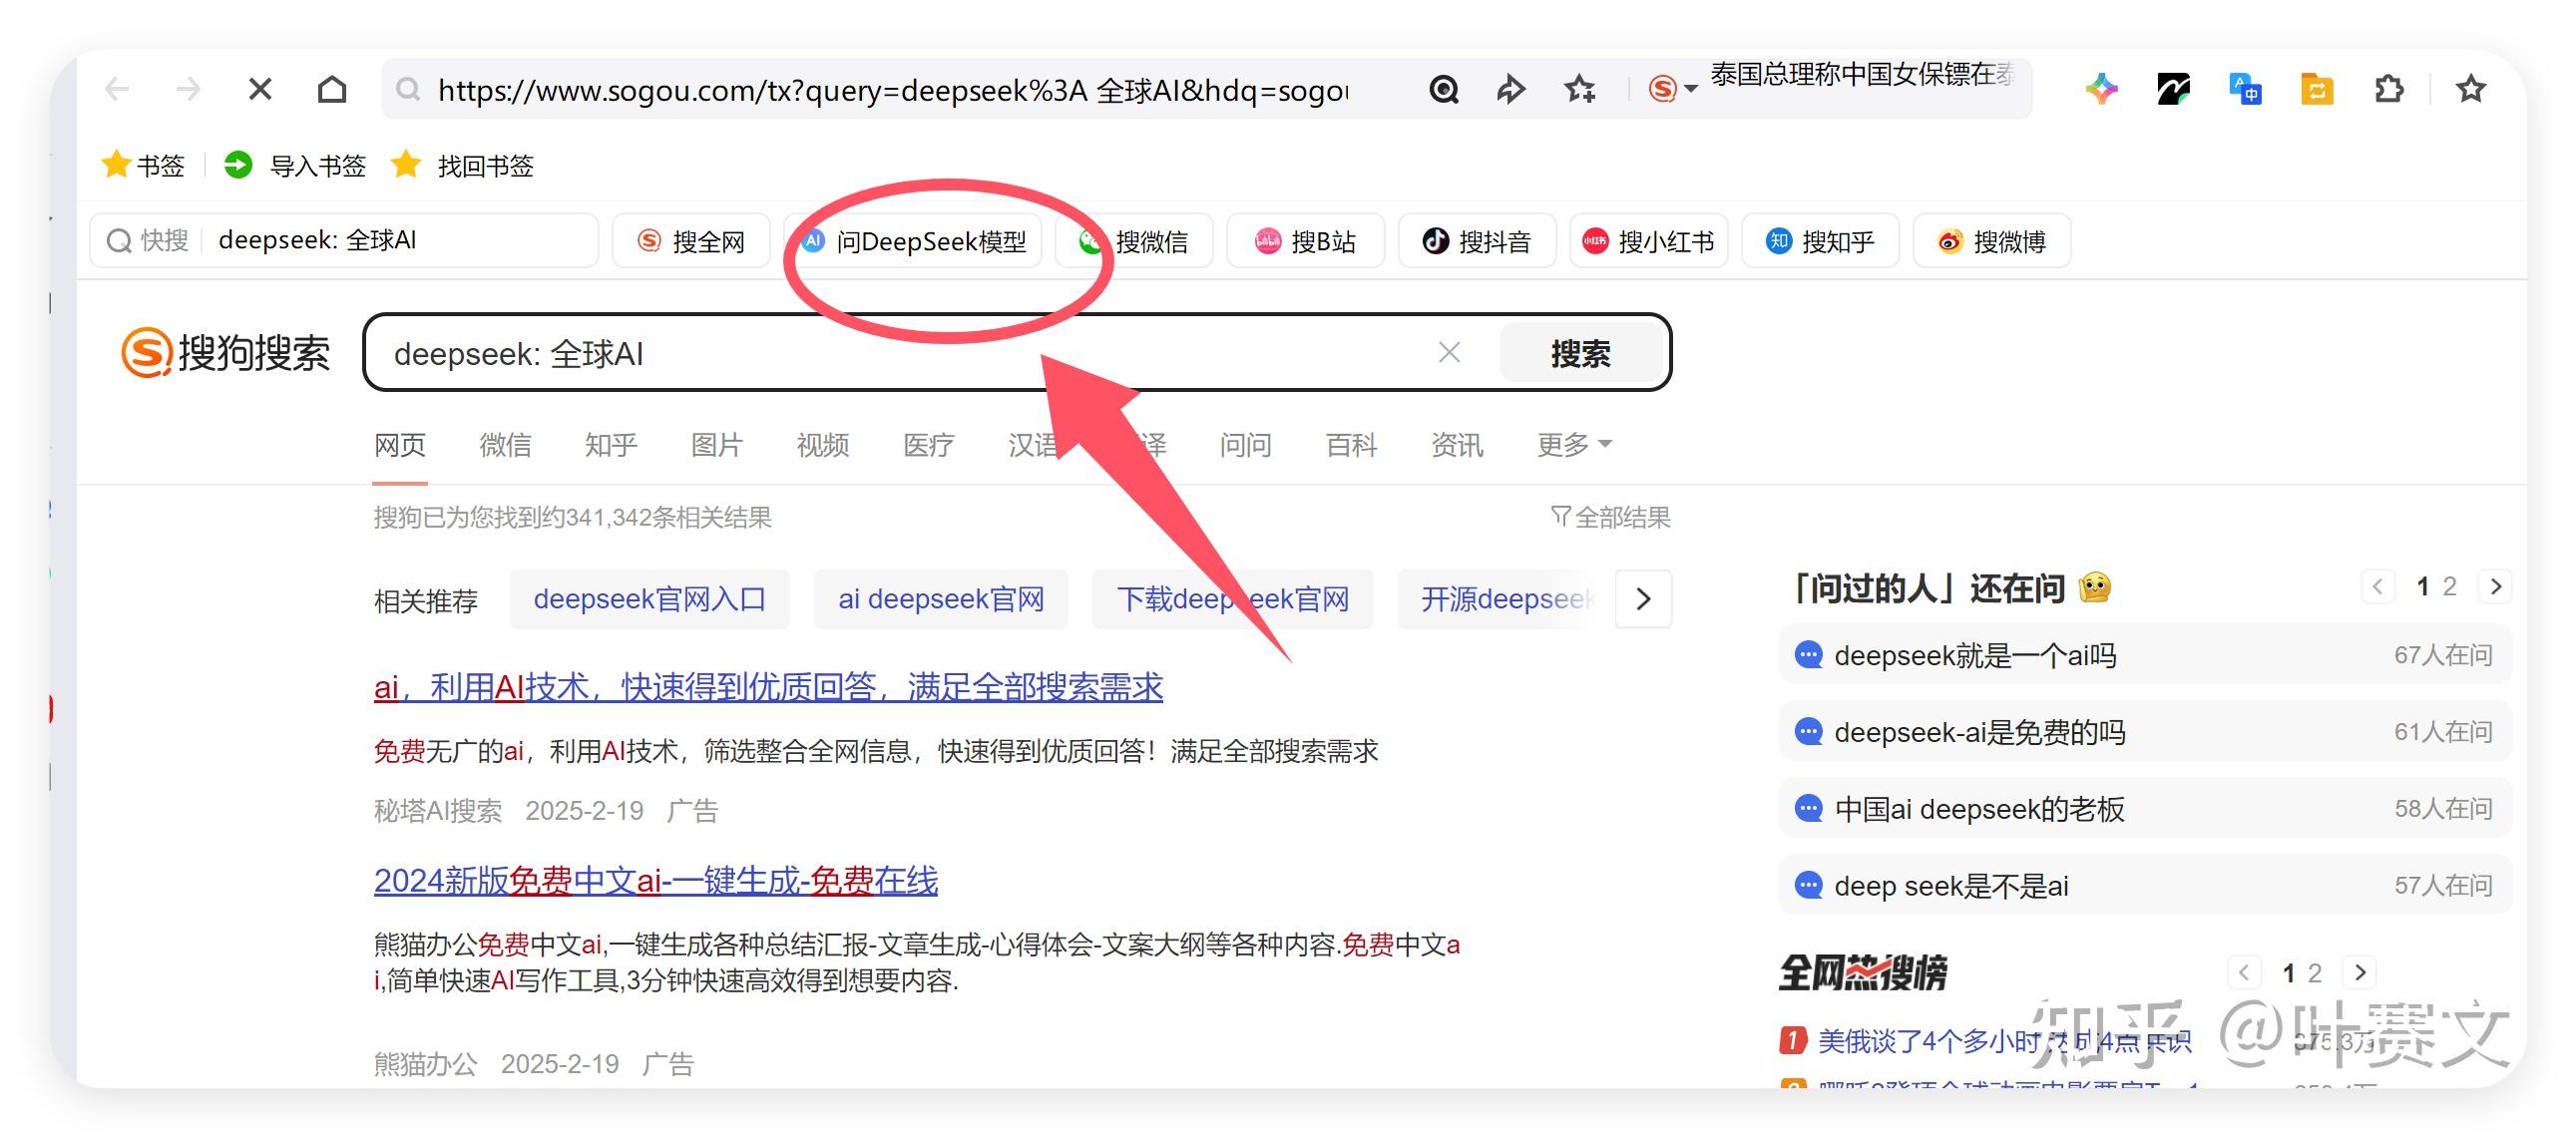Click 下载deepseek官网 suggestion
2576x1137 pixels.
pyautogui.click(x=1233, y=599)
